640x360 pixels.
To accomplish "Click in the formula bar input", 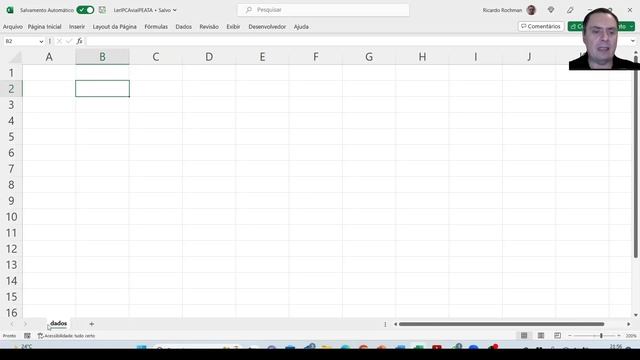I will pyautogui.click(x=357, y=41).
